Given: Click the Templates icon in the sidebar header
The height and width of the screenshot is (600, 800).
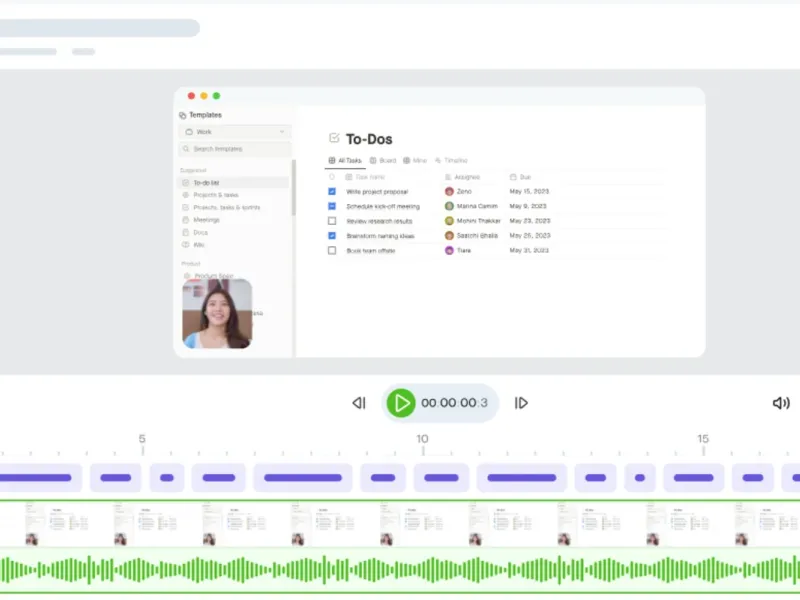Looking at the screenshot, I should click(183, 115).
